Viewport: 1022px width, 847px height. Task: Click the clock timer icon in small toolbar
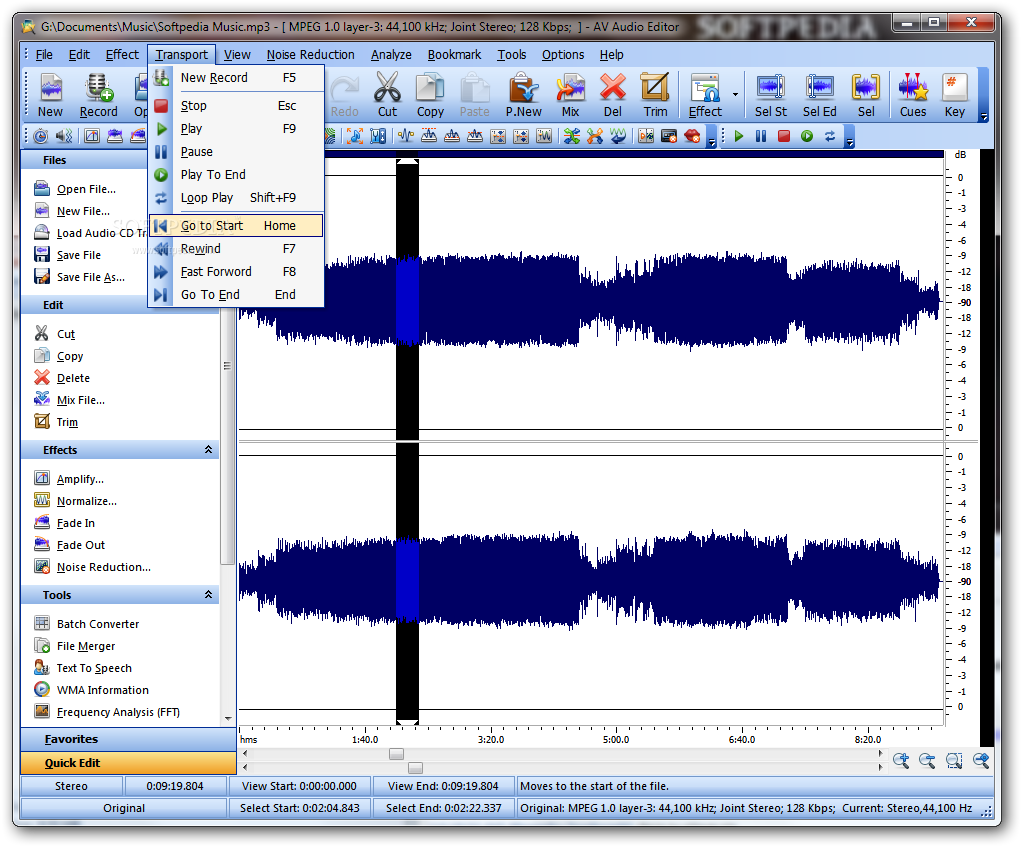pos(40,136)
